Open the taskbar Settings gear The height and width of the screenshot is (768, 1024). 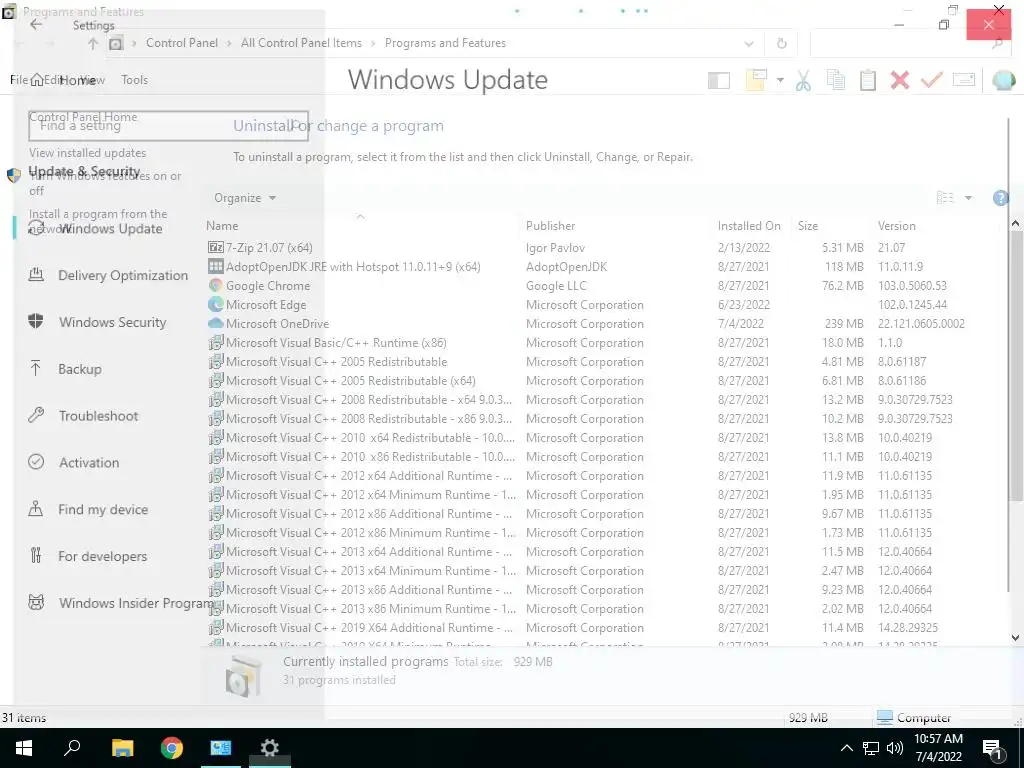(x=269, y=748)
